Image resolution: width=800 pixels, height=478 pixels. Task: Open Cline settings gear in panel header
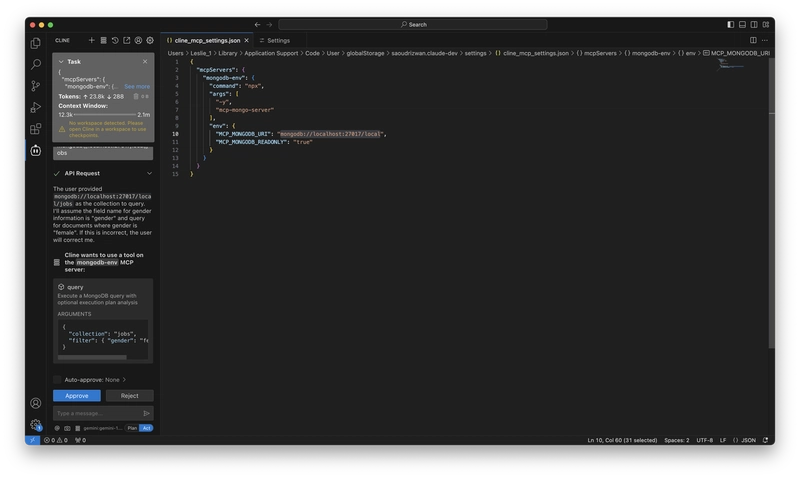(150, 40)
